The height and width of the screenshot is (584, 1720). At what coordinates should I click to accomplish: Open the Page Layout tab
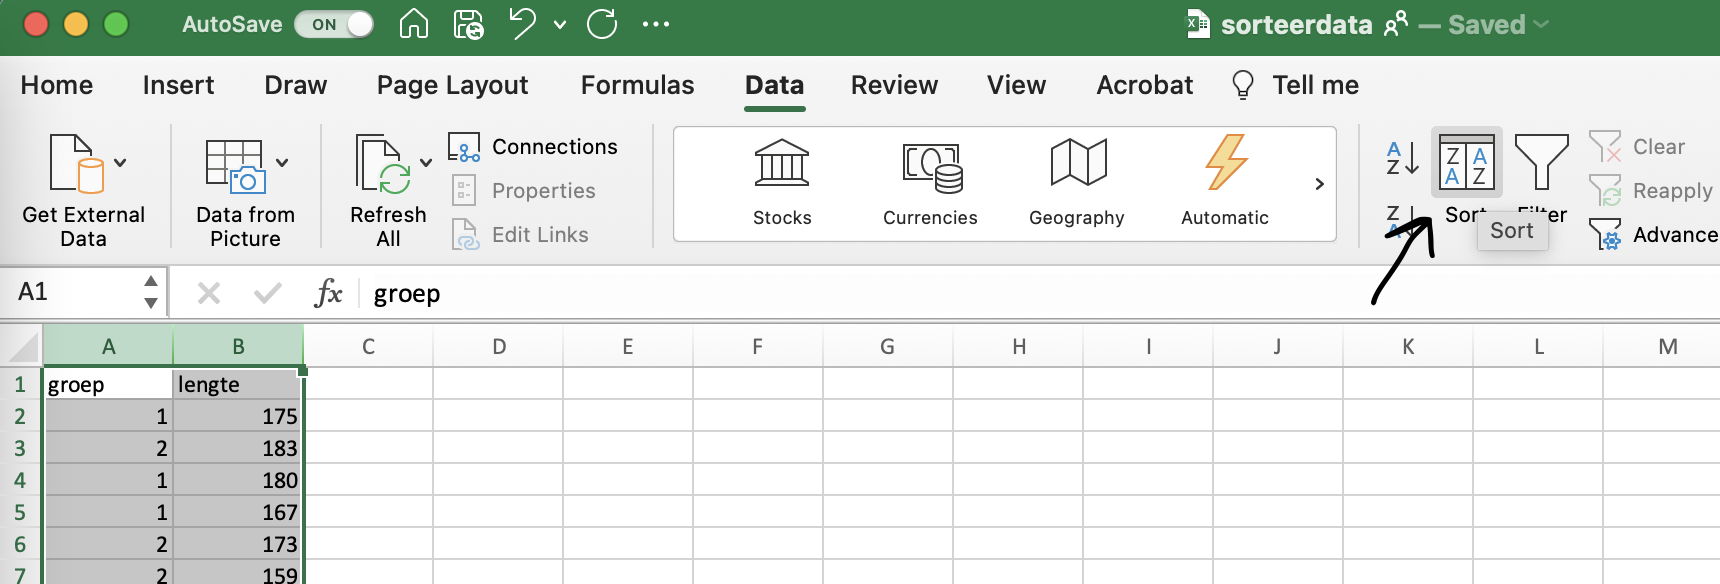tap(452, 85)
